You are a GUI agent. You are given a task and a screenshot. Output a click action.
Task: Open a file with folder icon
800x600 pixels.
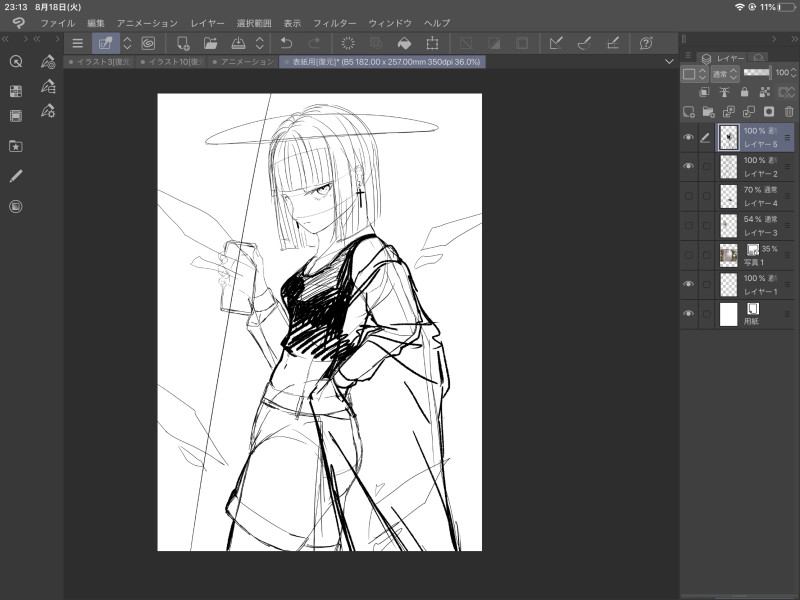(x=210, y=43)
